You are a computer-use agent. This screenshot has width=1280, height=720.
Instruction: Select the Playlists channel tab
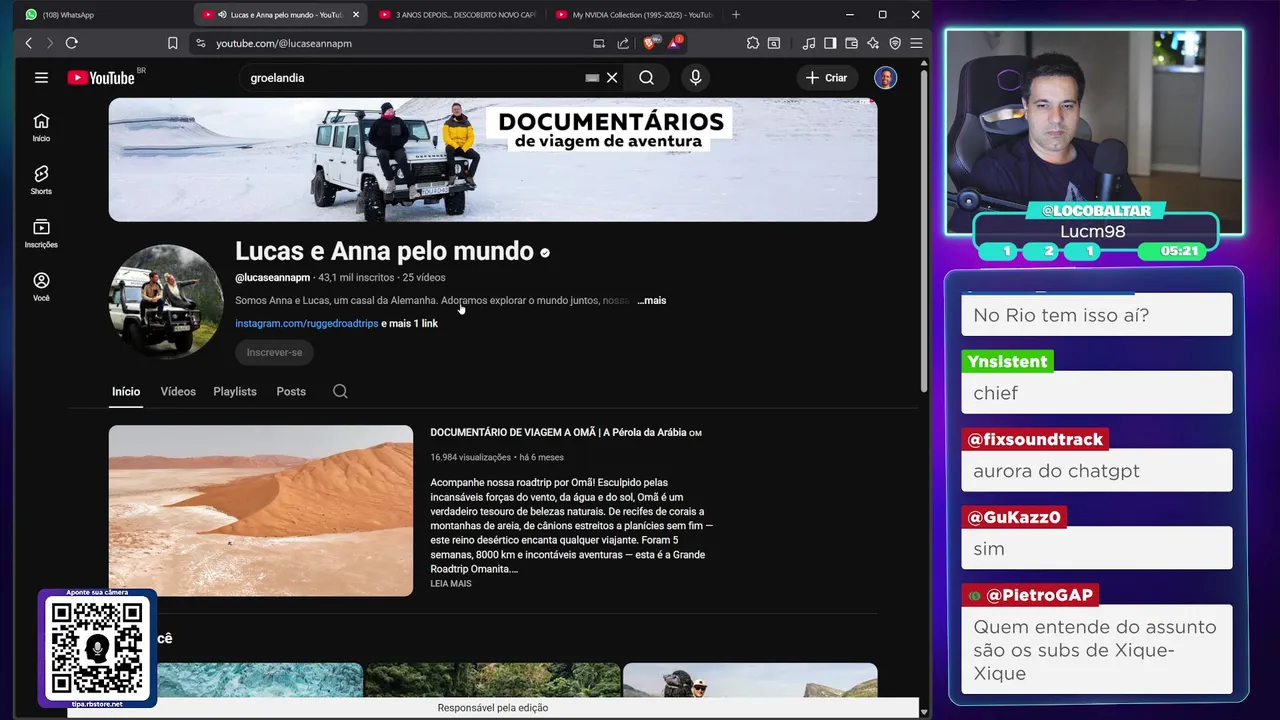(235, 391)
